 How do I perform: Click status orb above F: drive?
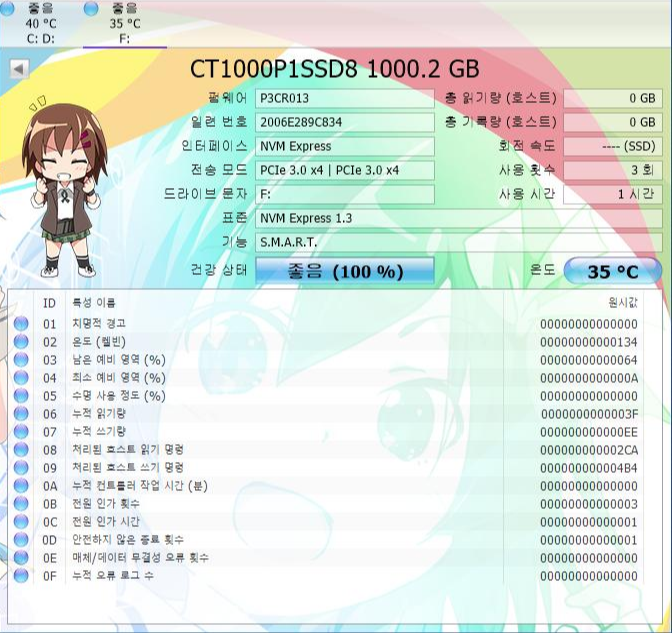(91, 9)
